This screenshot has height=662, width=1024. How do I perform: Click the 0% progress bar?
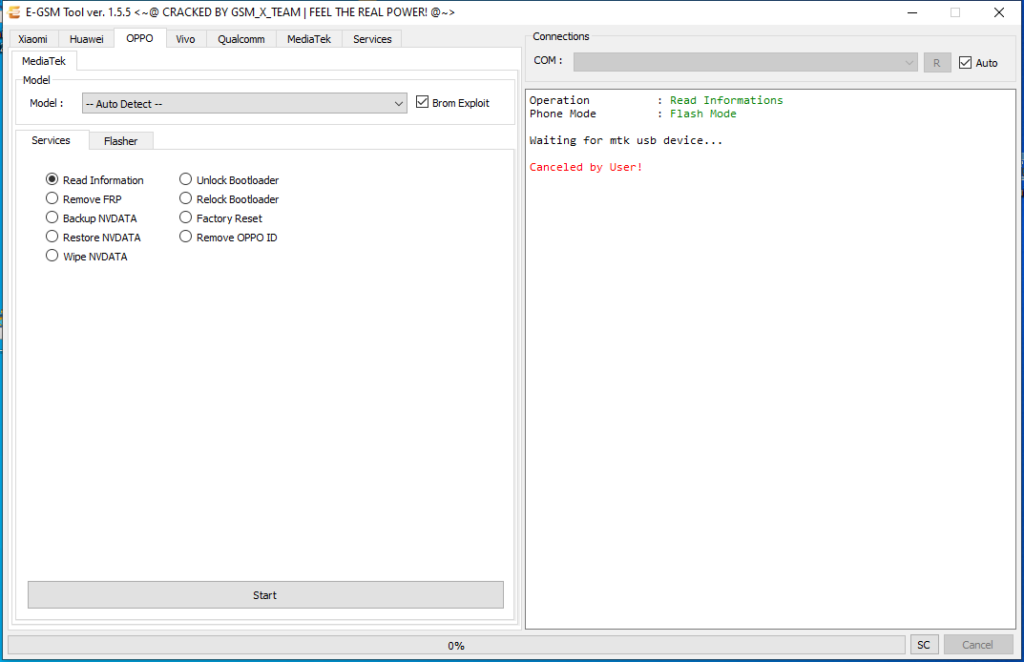click(x=456, y=645)
